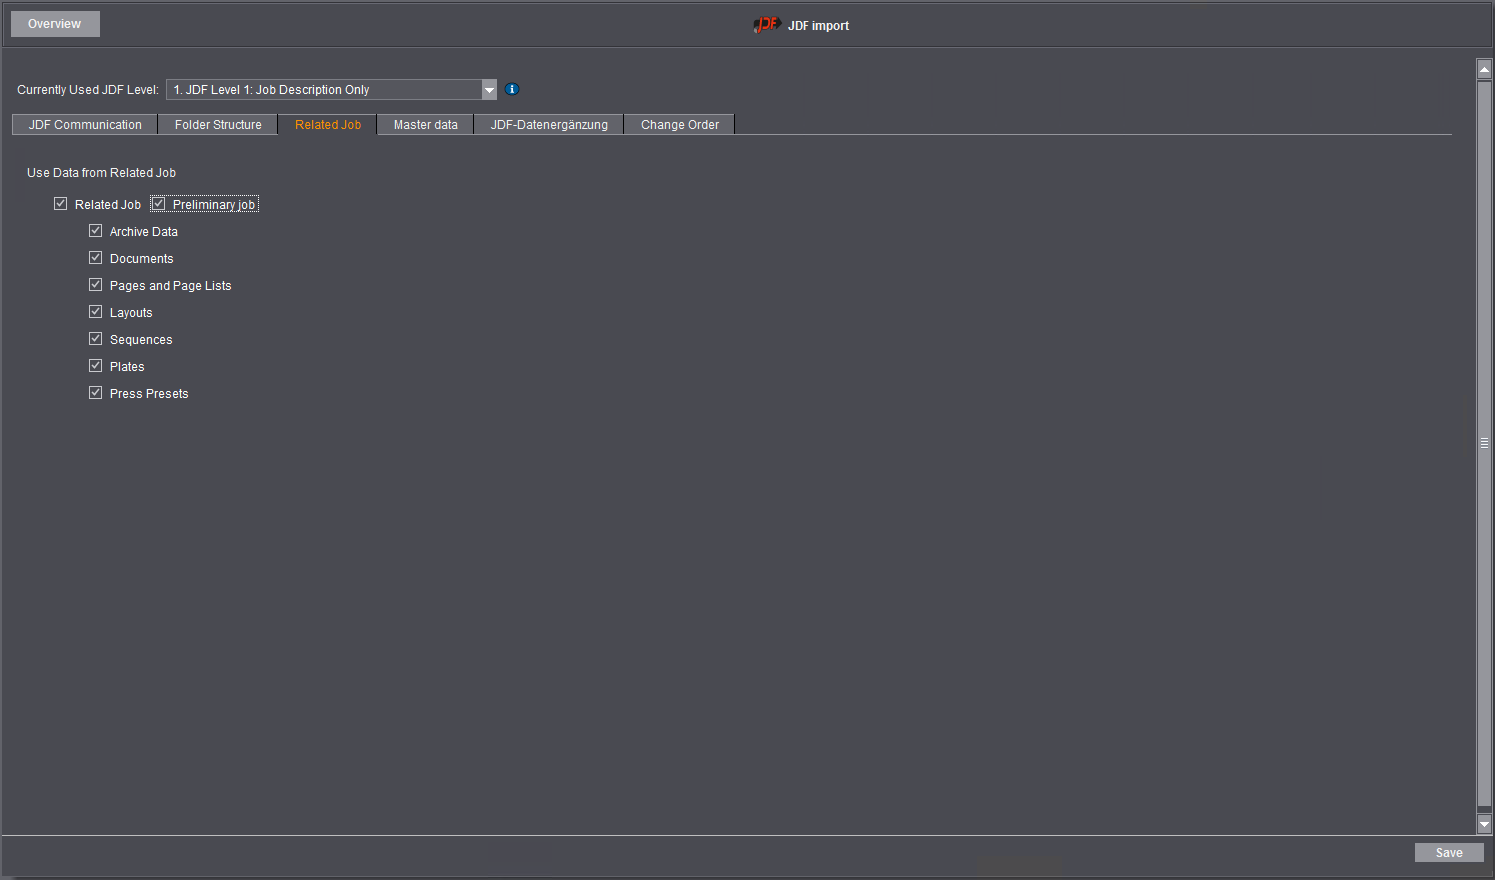Open the Folder Structure tab
The image size is (1495, 880).
coord(217,124)
